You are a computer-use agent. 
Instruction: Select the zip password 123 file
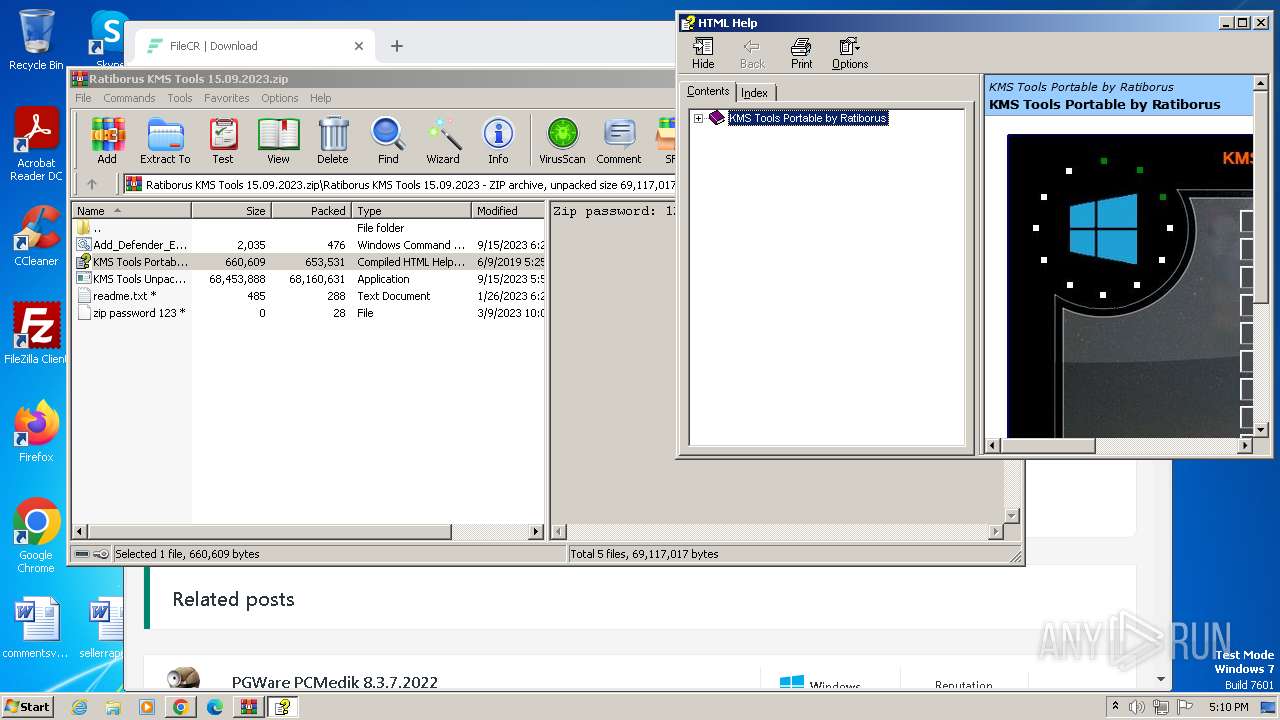pos(308,313)
